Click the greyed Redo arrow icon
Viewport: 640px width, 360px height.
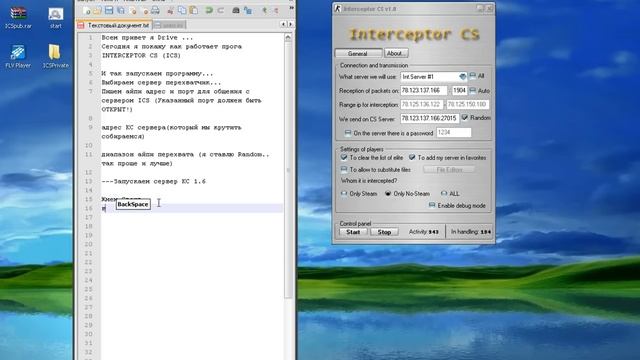click(x=221, y=10)
